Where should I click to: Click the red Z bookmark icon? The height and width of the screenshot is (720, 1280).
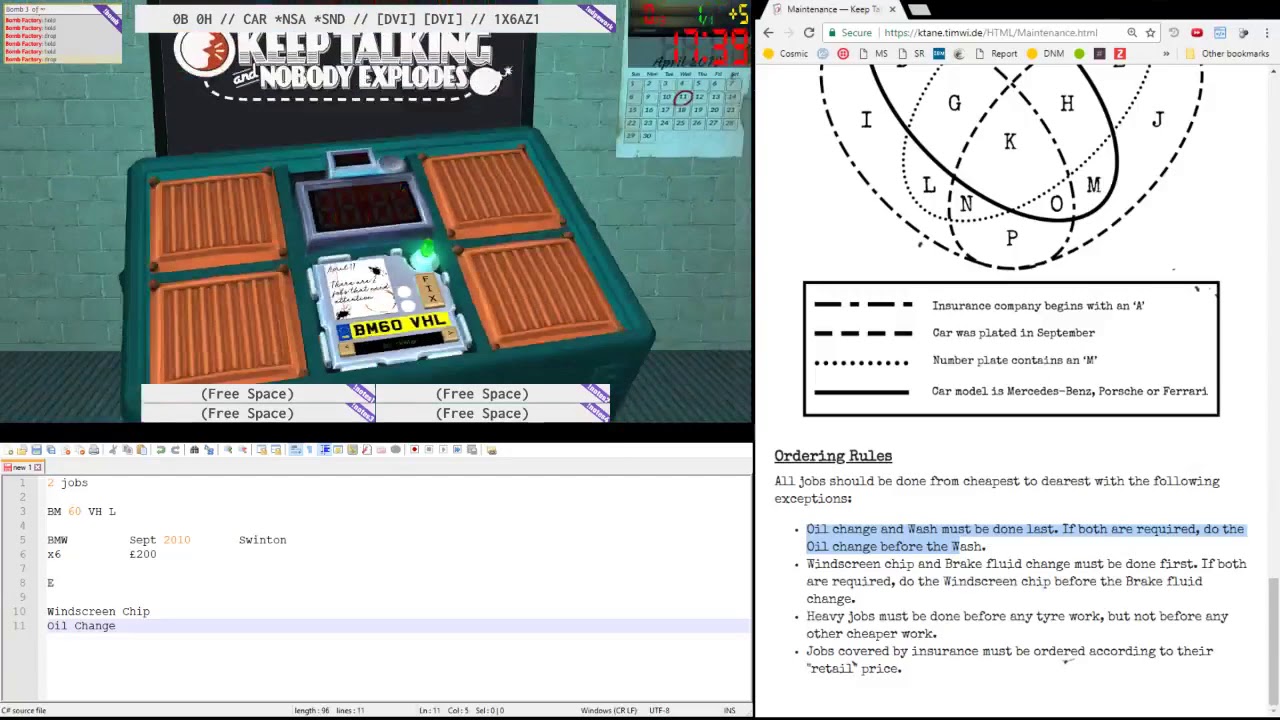pyautogui.click(x=1119, y=53)
